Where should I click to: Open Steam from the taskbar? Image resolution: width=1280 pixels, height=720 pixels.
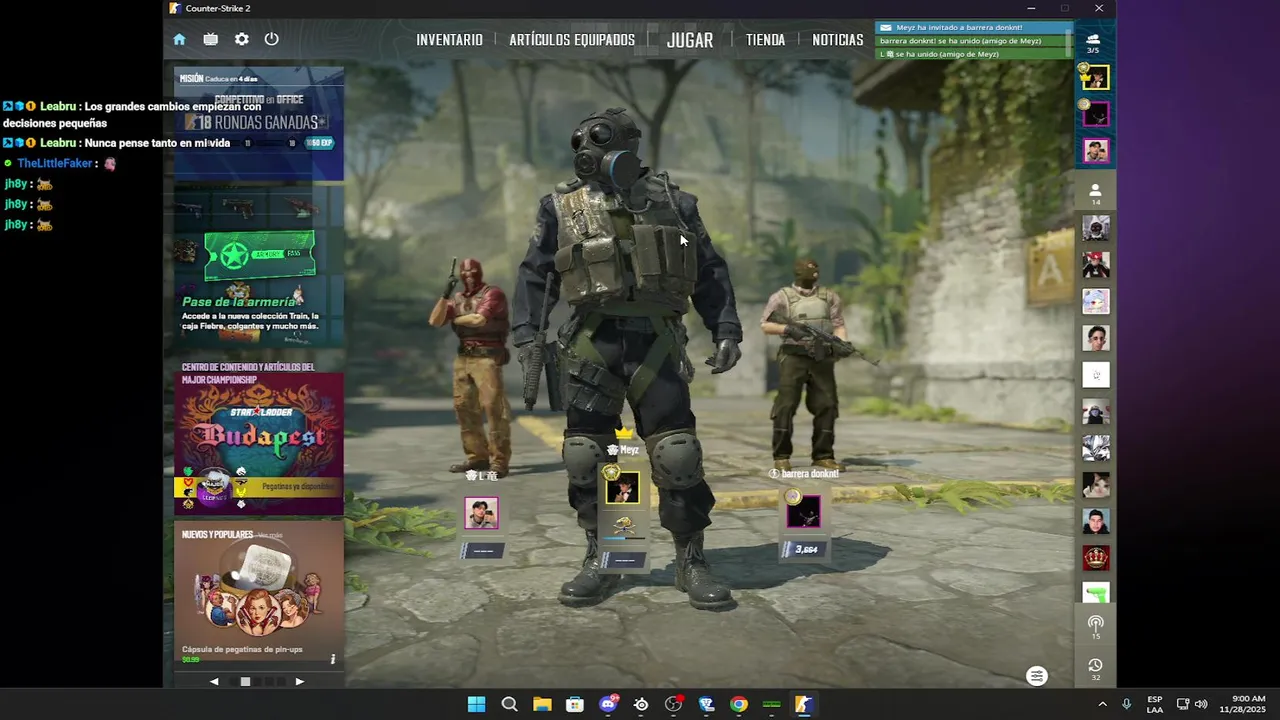[x=641, y=704]
